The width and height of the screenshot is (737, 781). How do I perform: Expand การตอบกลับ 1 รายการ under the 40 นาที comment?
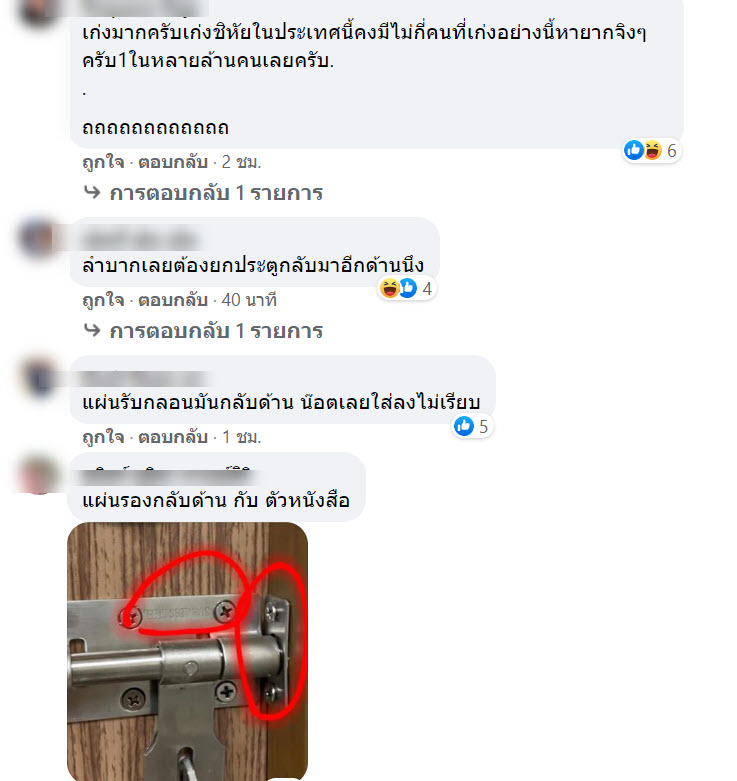pyautogui.click(x=216, y=331)
